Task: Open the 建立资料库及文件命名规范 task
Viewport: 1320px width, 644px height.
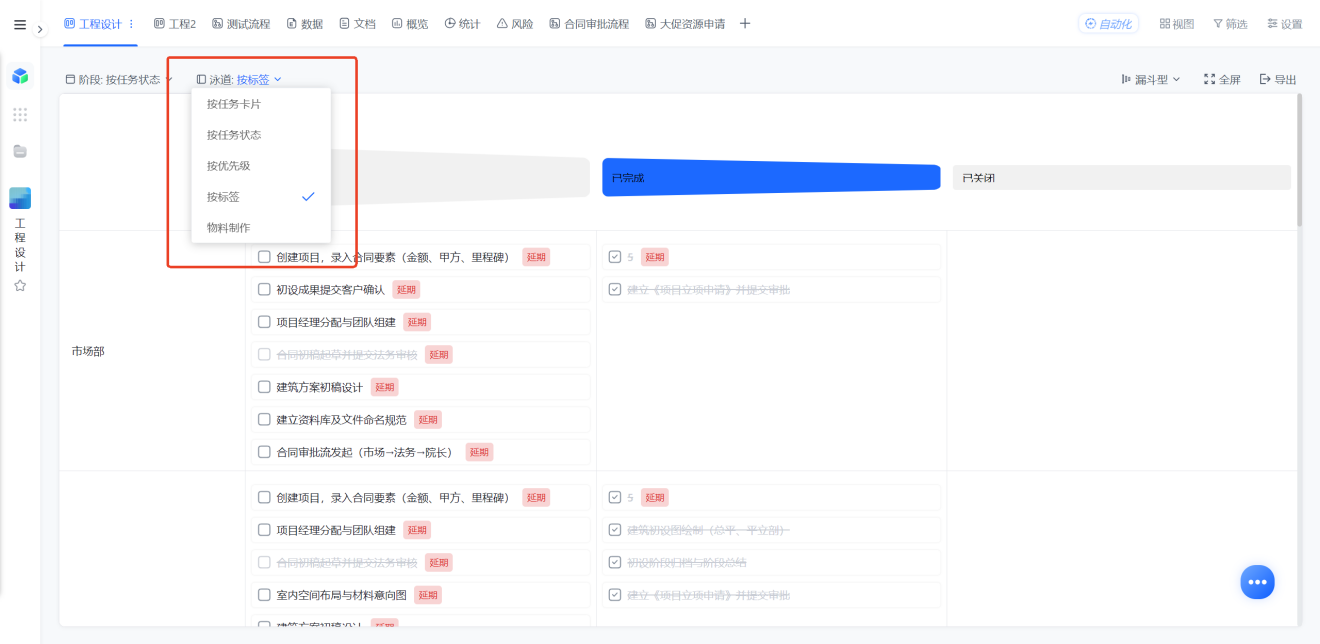Action: coord(421,420)
